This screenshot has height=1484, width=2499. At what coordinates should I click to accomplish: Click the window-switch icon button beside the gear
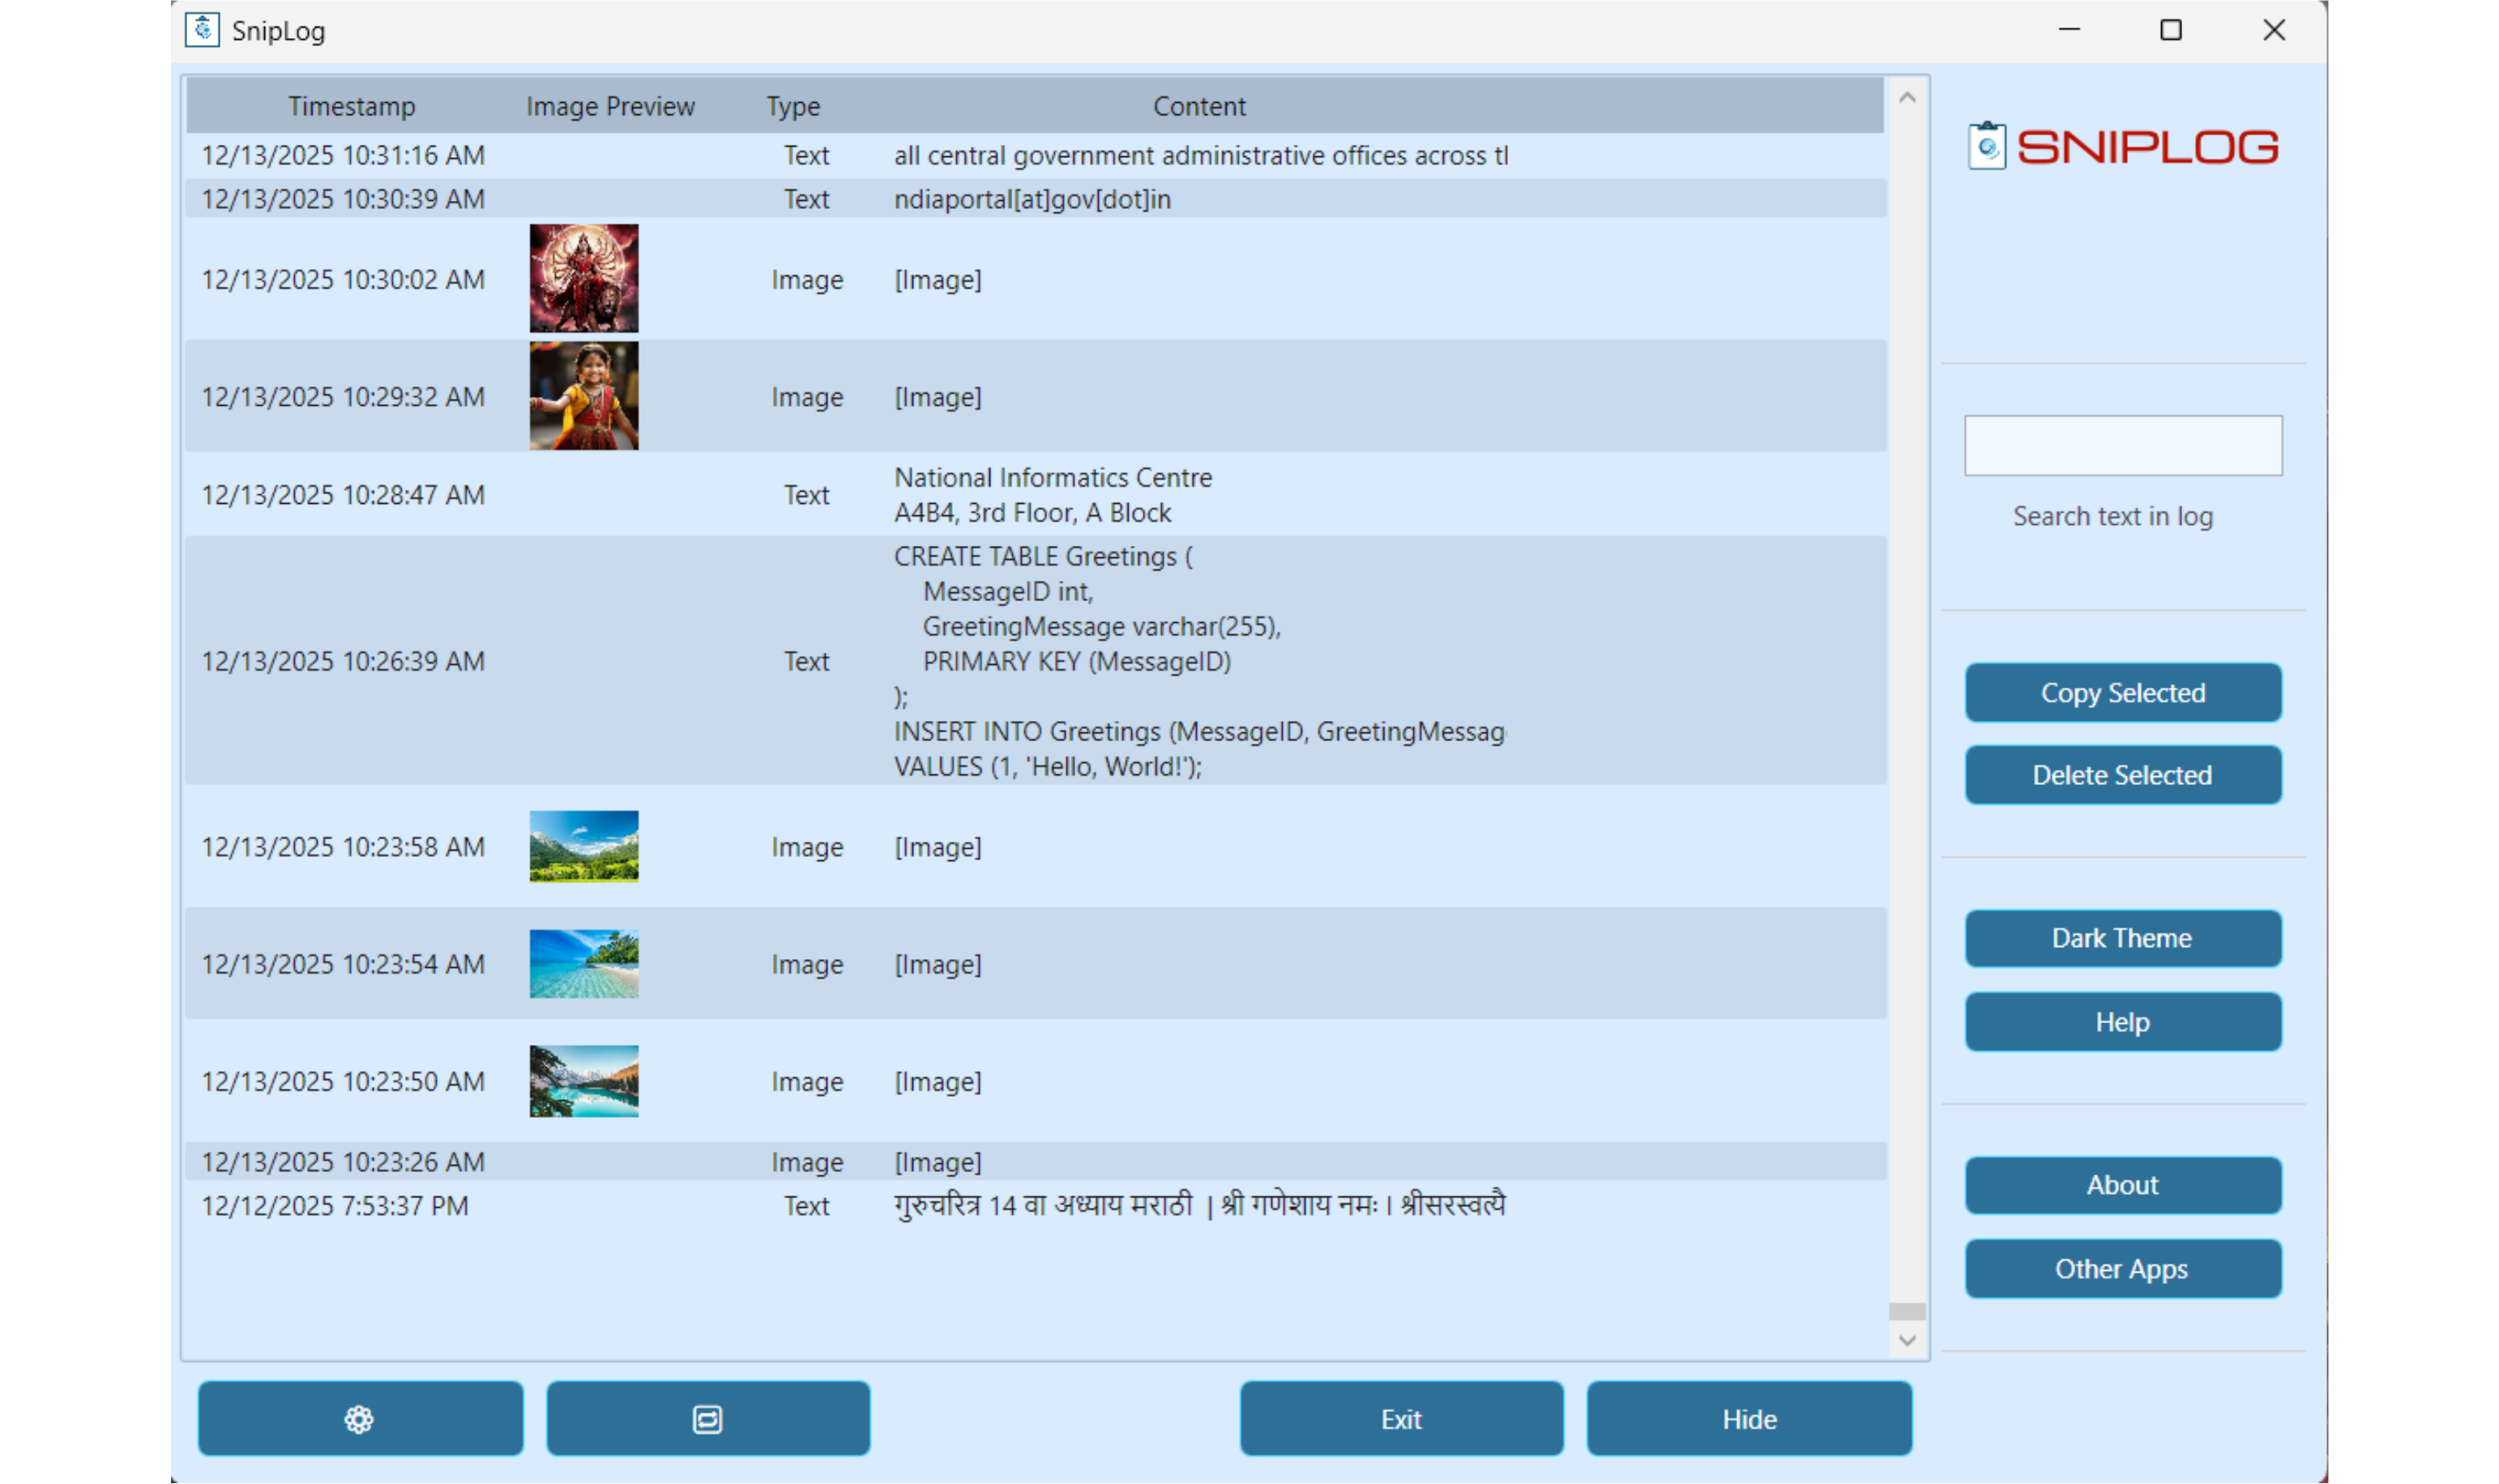tap(707, 1418)
